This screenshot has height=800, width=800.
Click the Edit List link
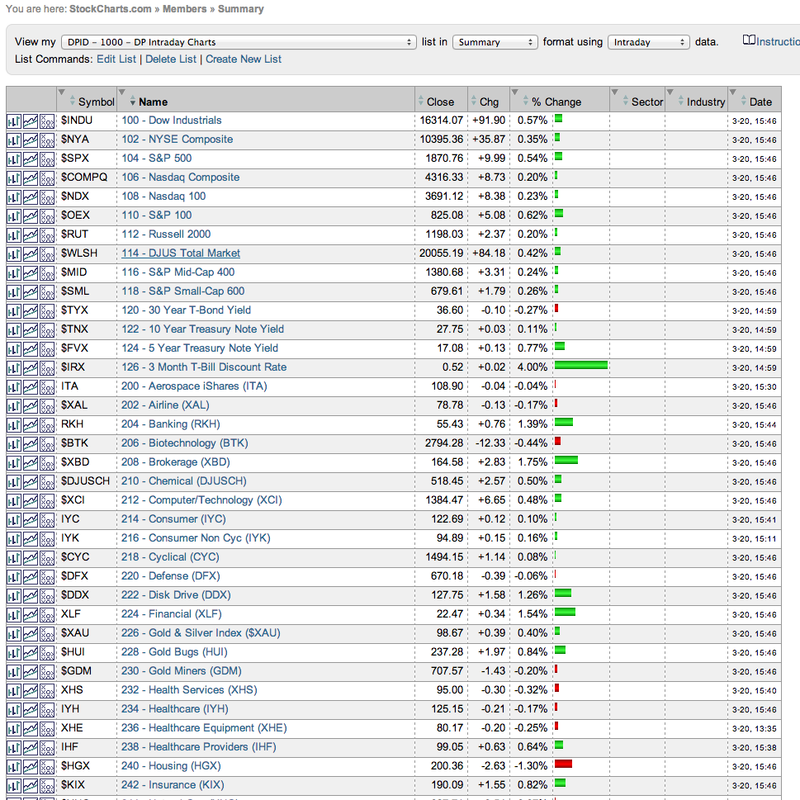[x=116, y=59]
